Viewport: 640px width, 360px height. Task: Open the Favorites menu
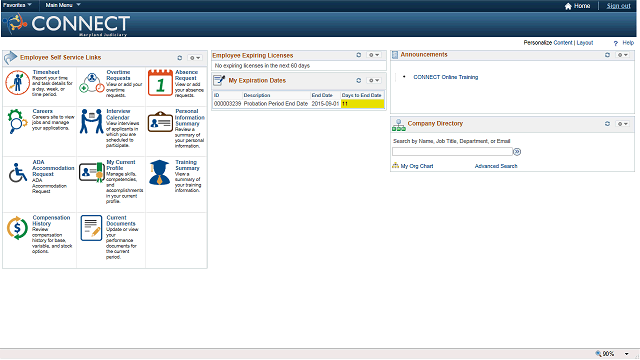click(x=17, y=5)
